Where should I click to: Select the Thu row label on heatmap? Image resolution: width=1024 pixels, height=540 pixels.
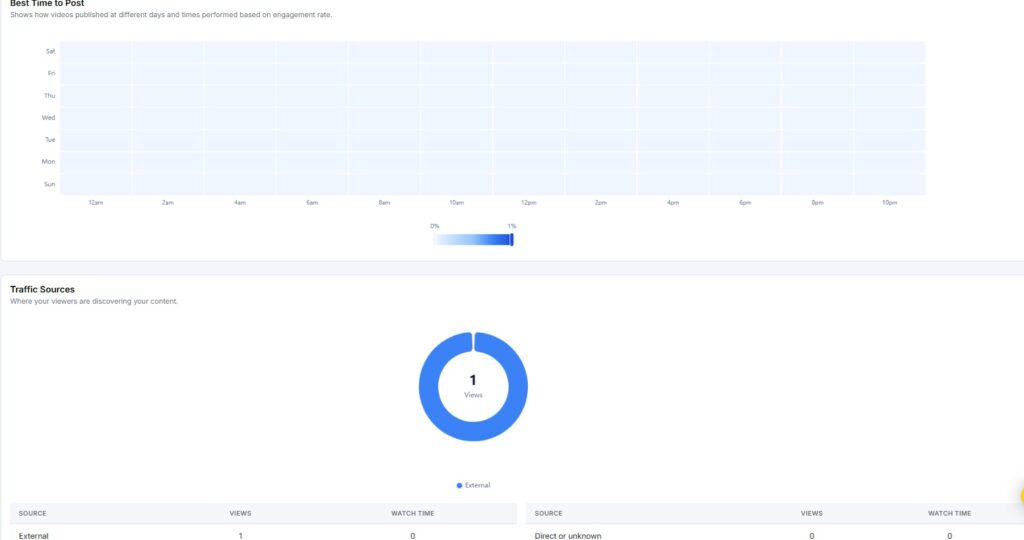pos(50,95)
